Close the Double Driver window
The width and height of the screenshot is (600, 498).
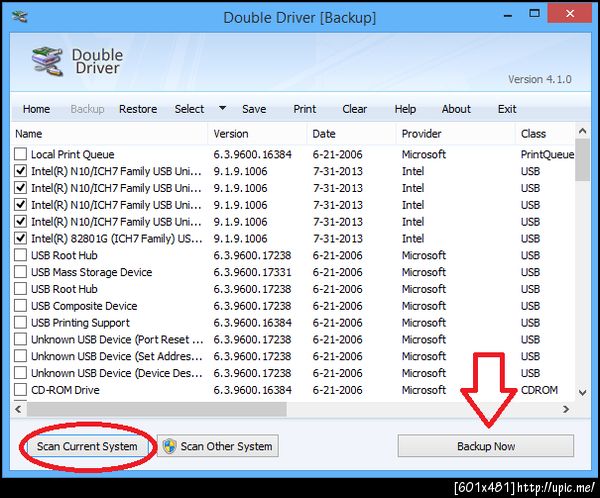coord(570,14)
